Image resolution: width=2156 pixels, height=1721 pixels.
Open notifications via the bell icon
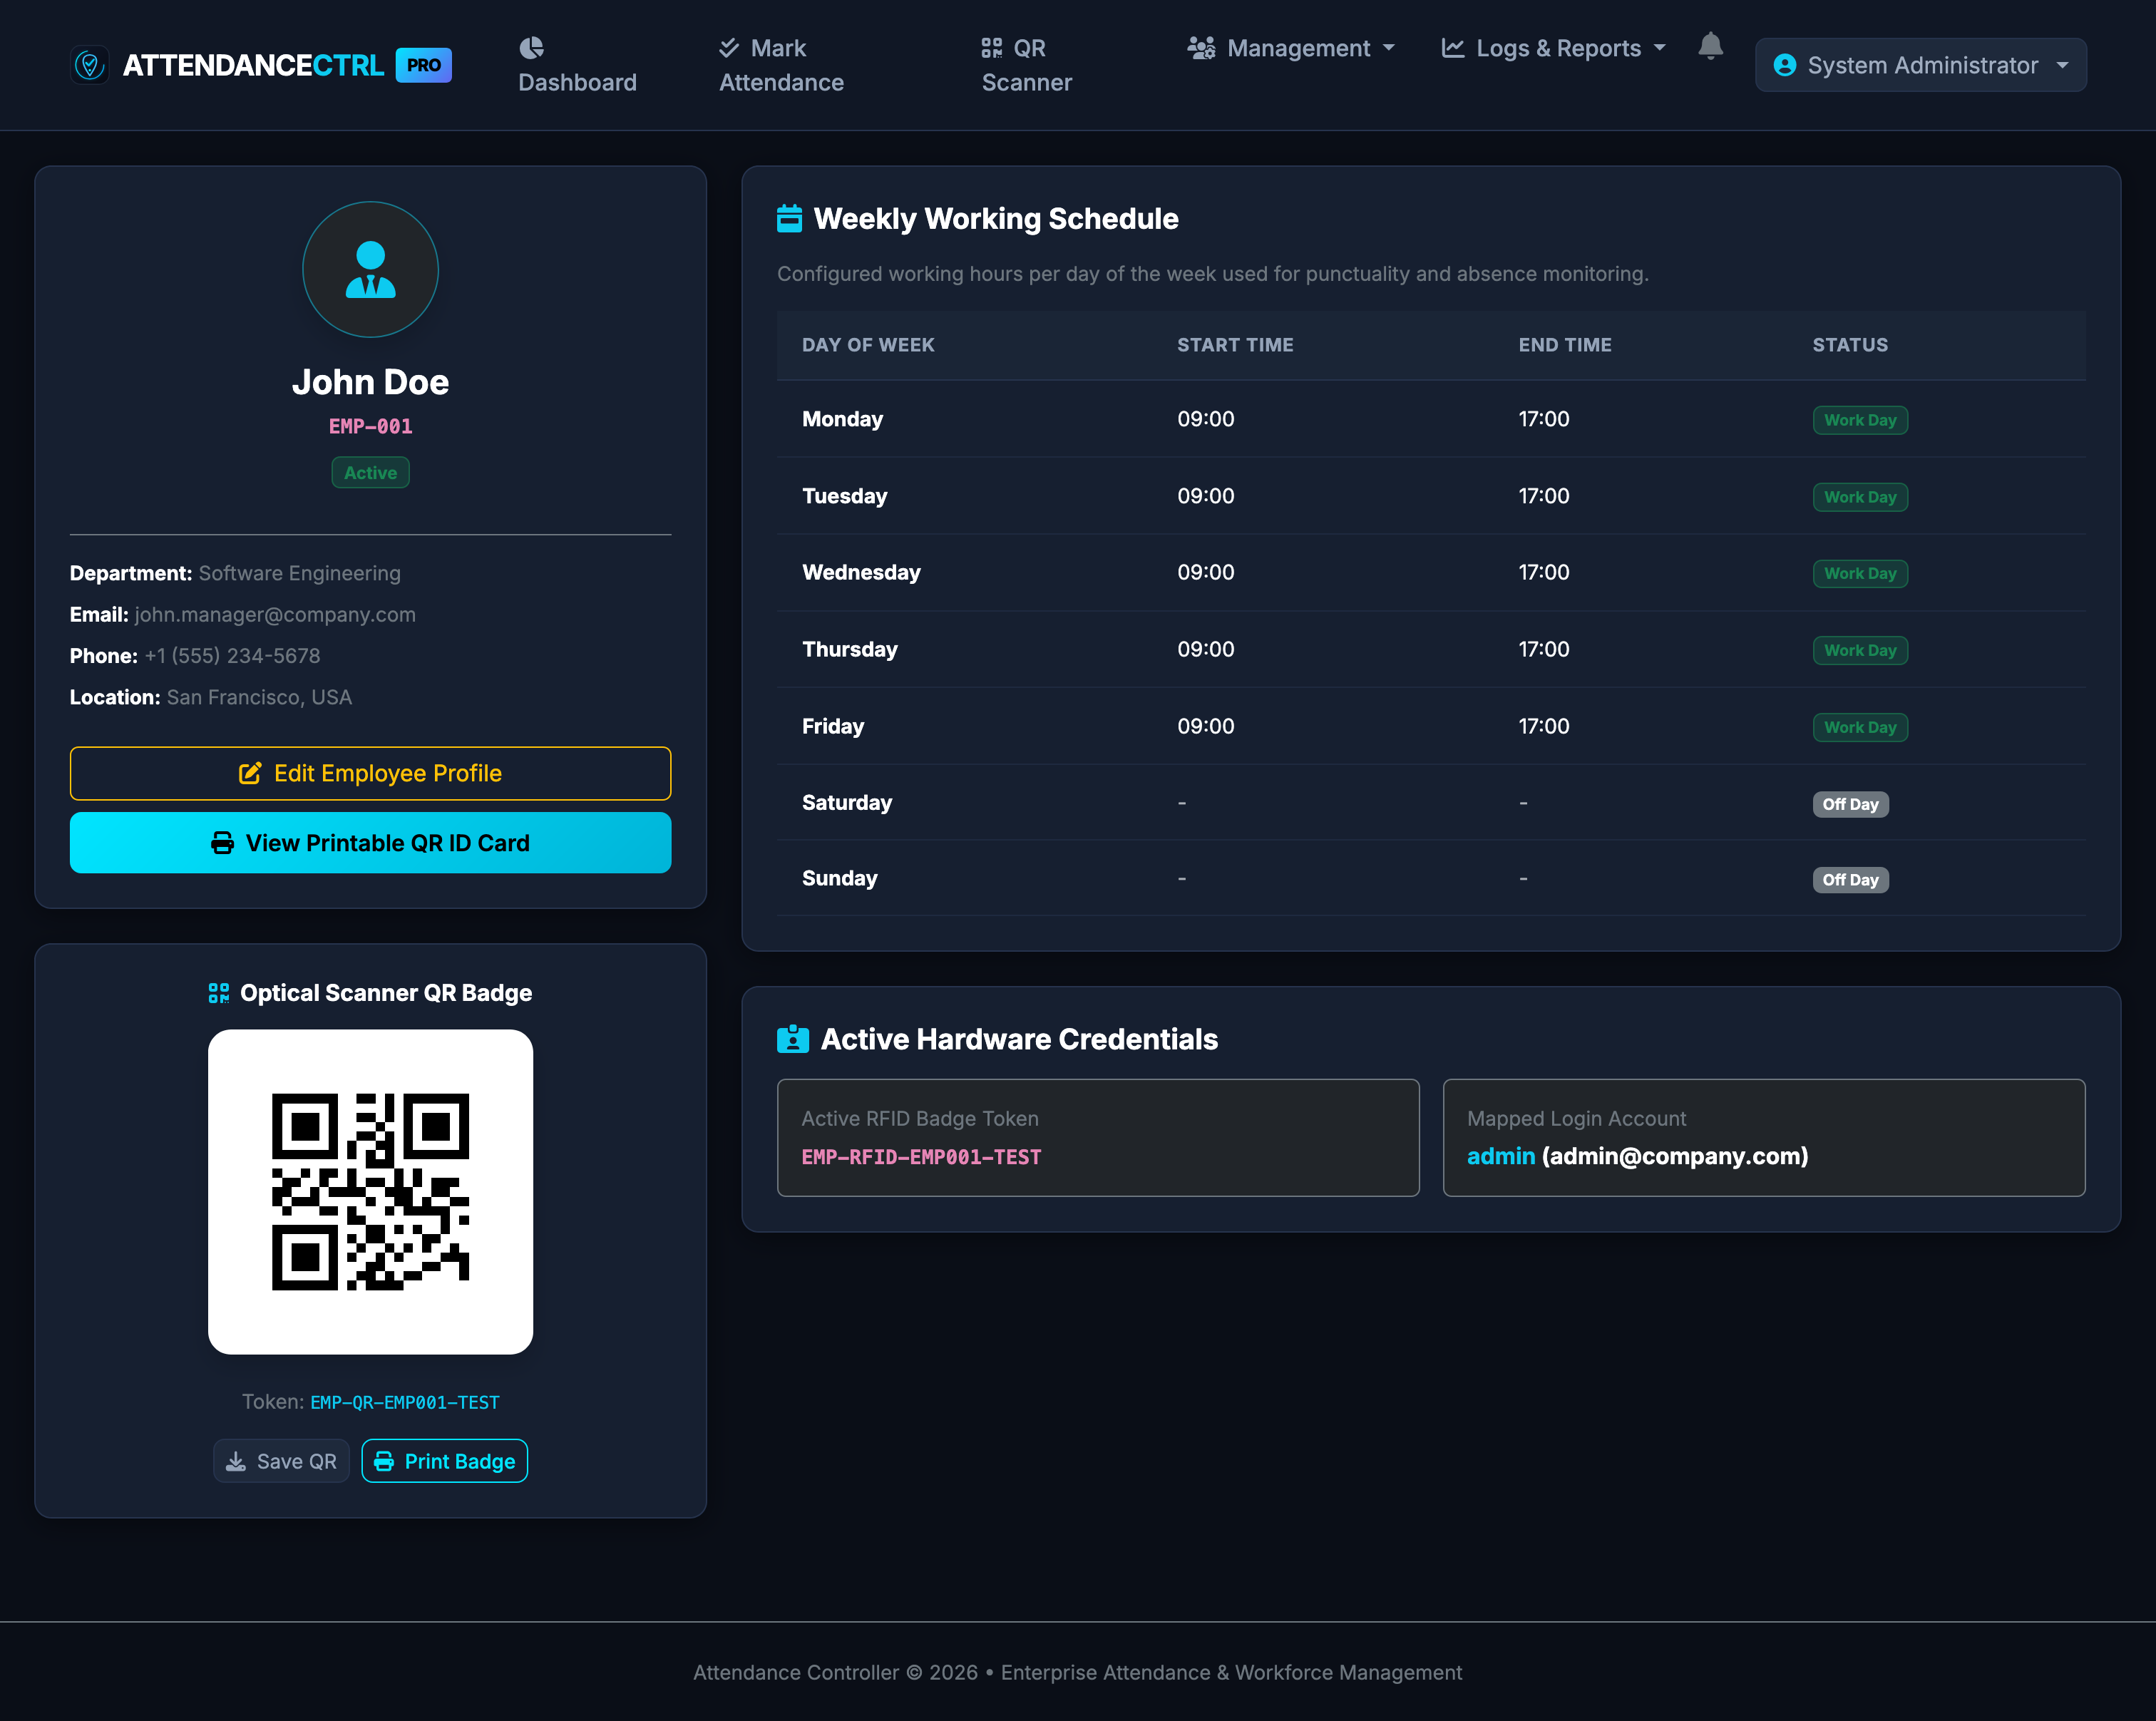[1710, 46]
